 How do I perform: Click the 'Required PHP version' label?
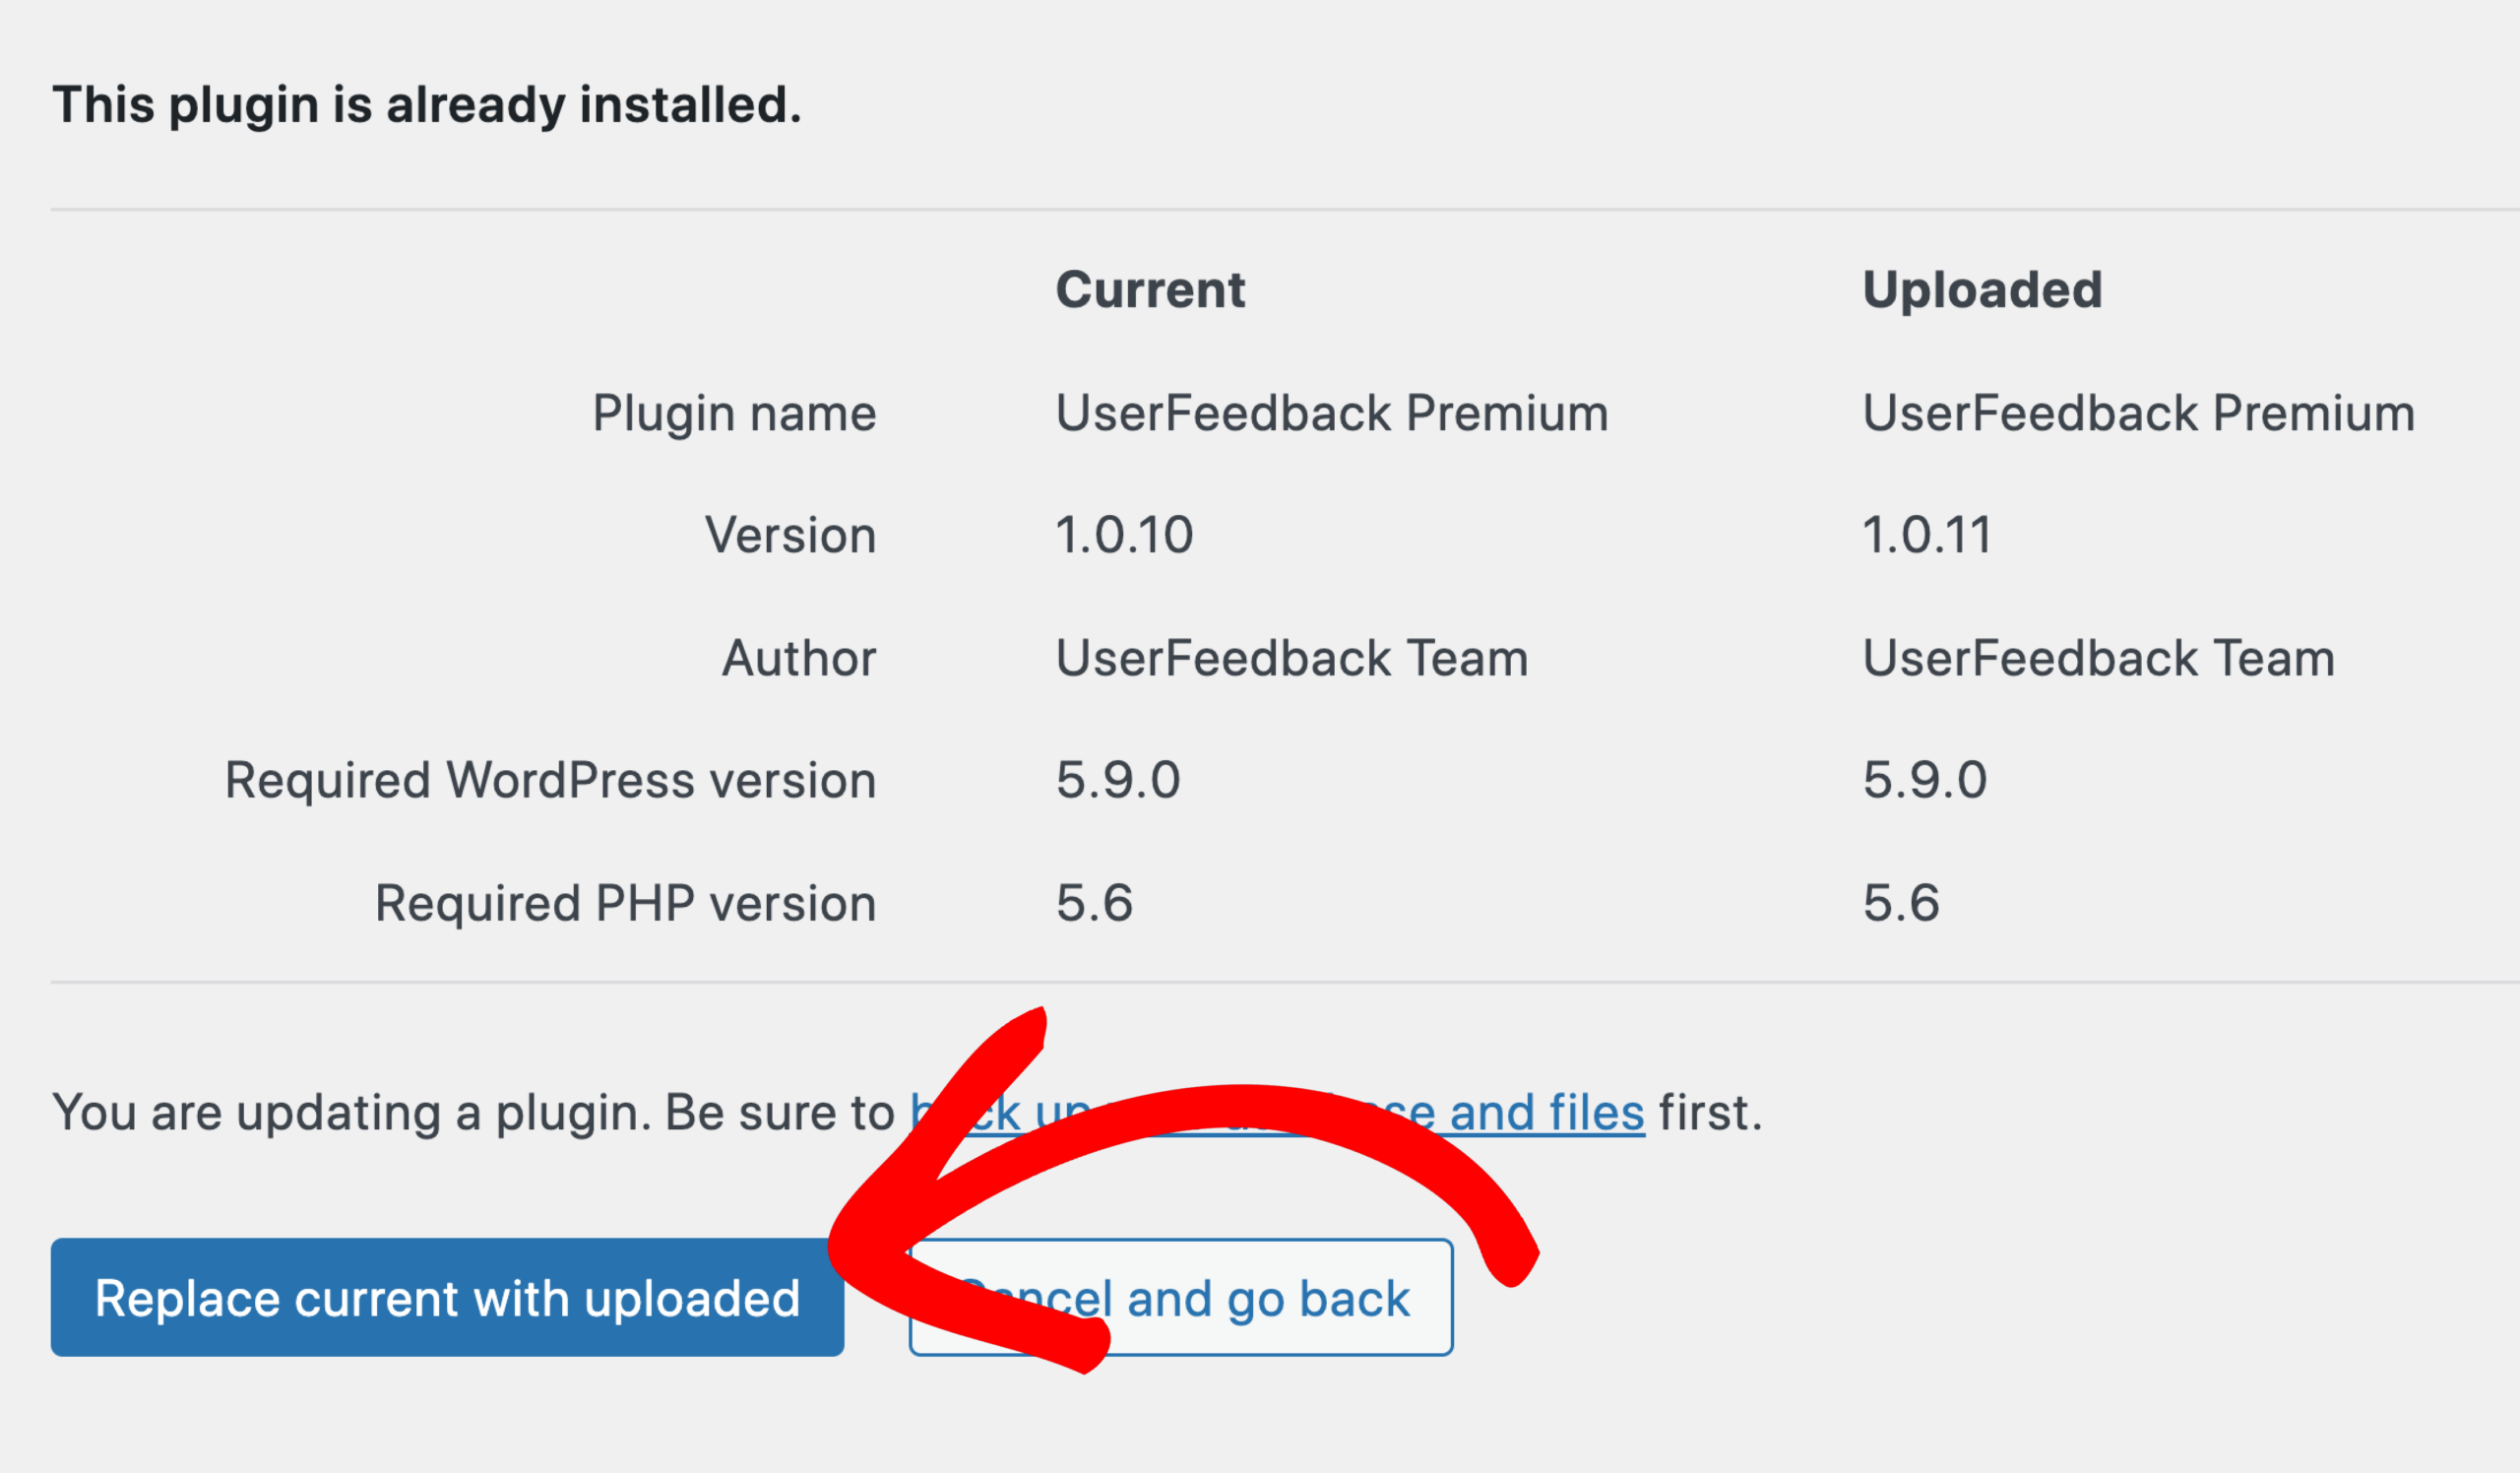pyautogui.click(x=625, y=903)
